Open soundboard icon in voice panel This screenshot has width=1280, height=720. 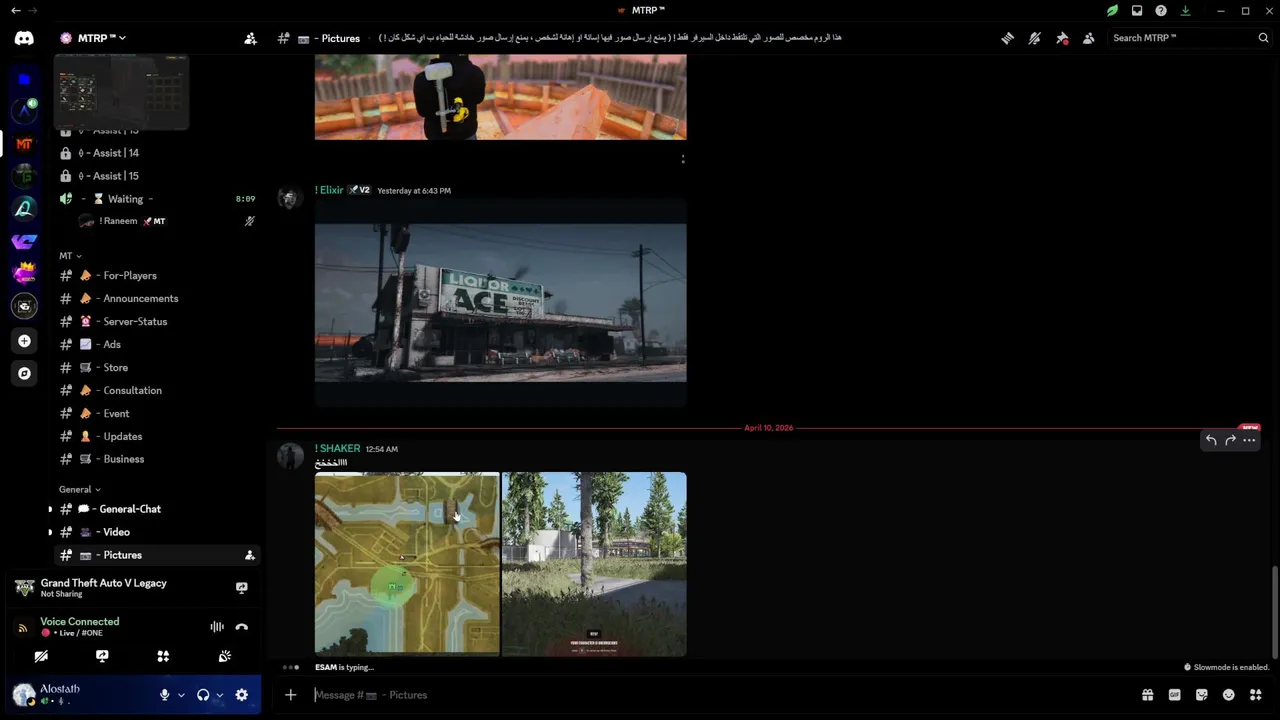[x=225, y=656]
